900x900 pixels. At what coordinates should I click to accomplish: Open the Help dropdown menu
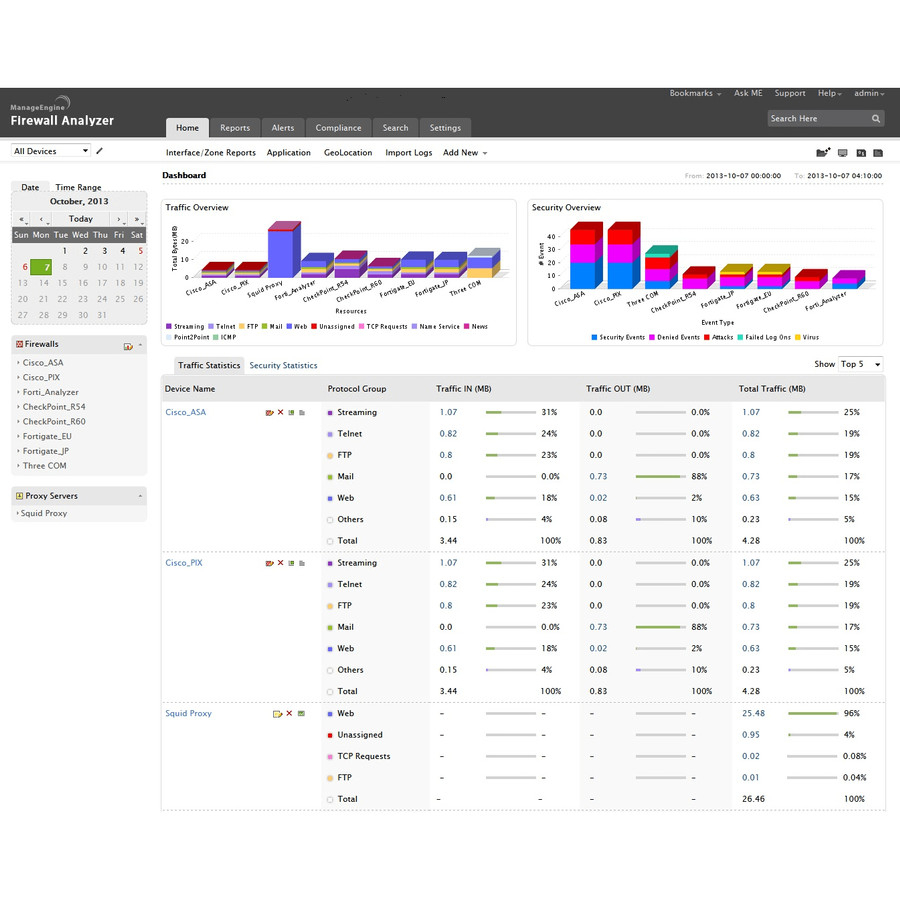829,93
